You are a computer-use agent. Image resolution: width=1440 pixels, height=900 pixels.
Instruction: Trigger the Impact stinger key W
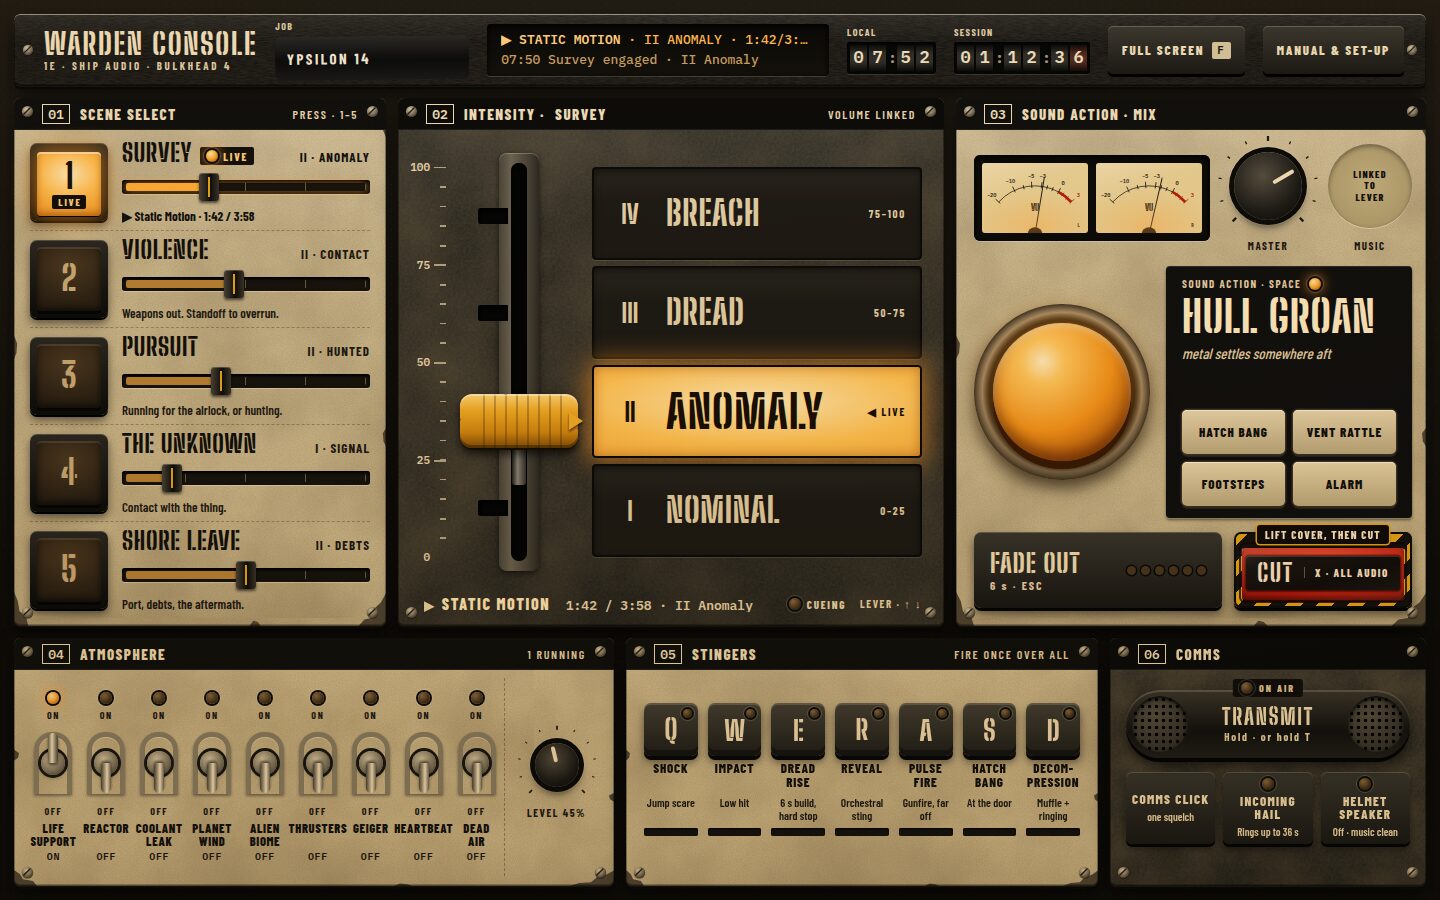pyautogui.click(x=734, y=731)
